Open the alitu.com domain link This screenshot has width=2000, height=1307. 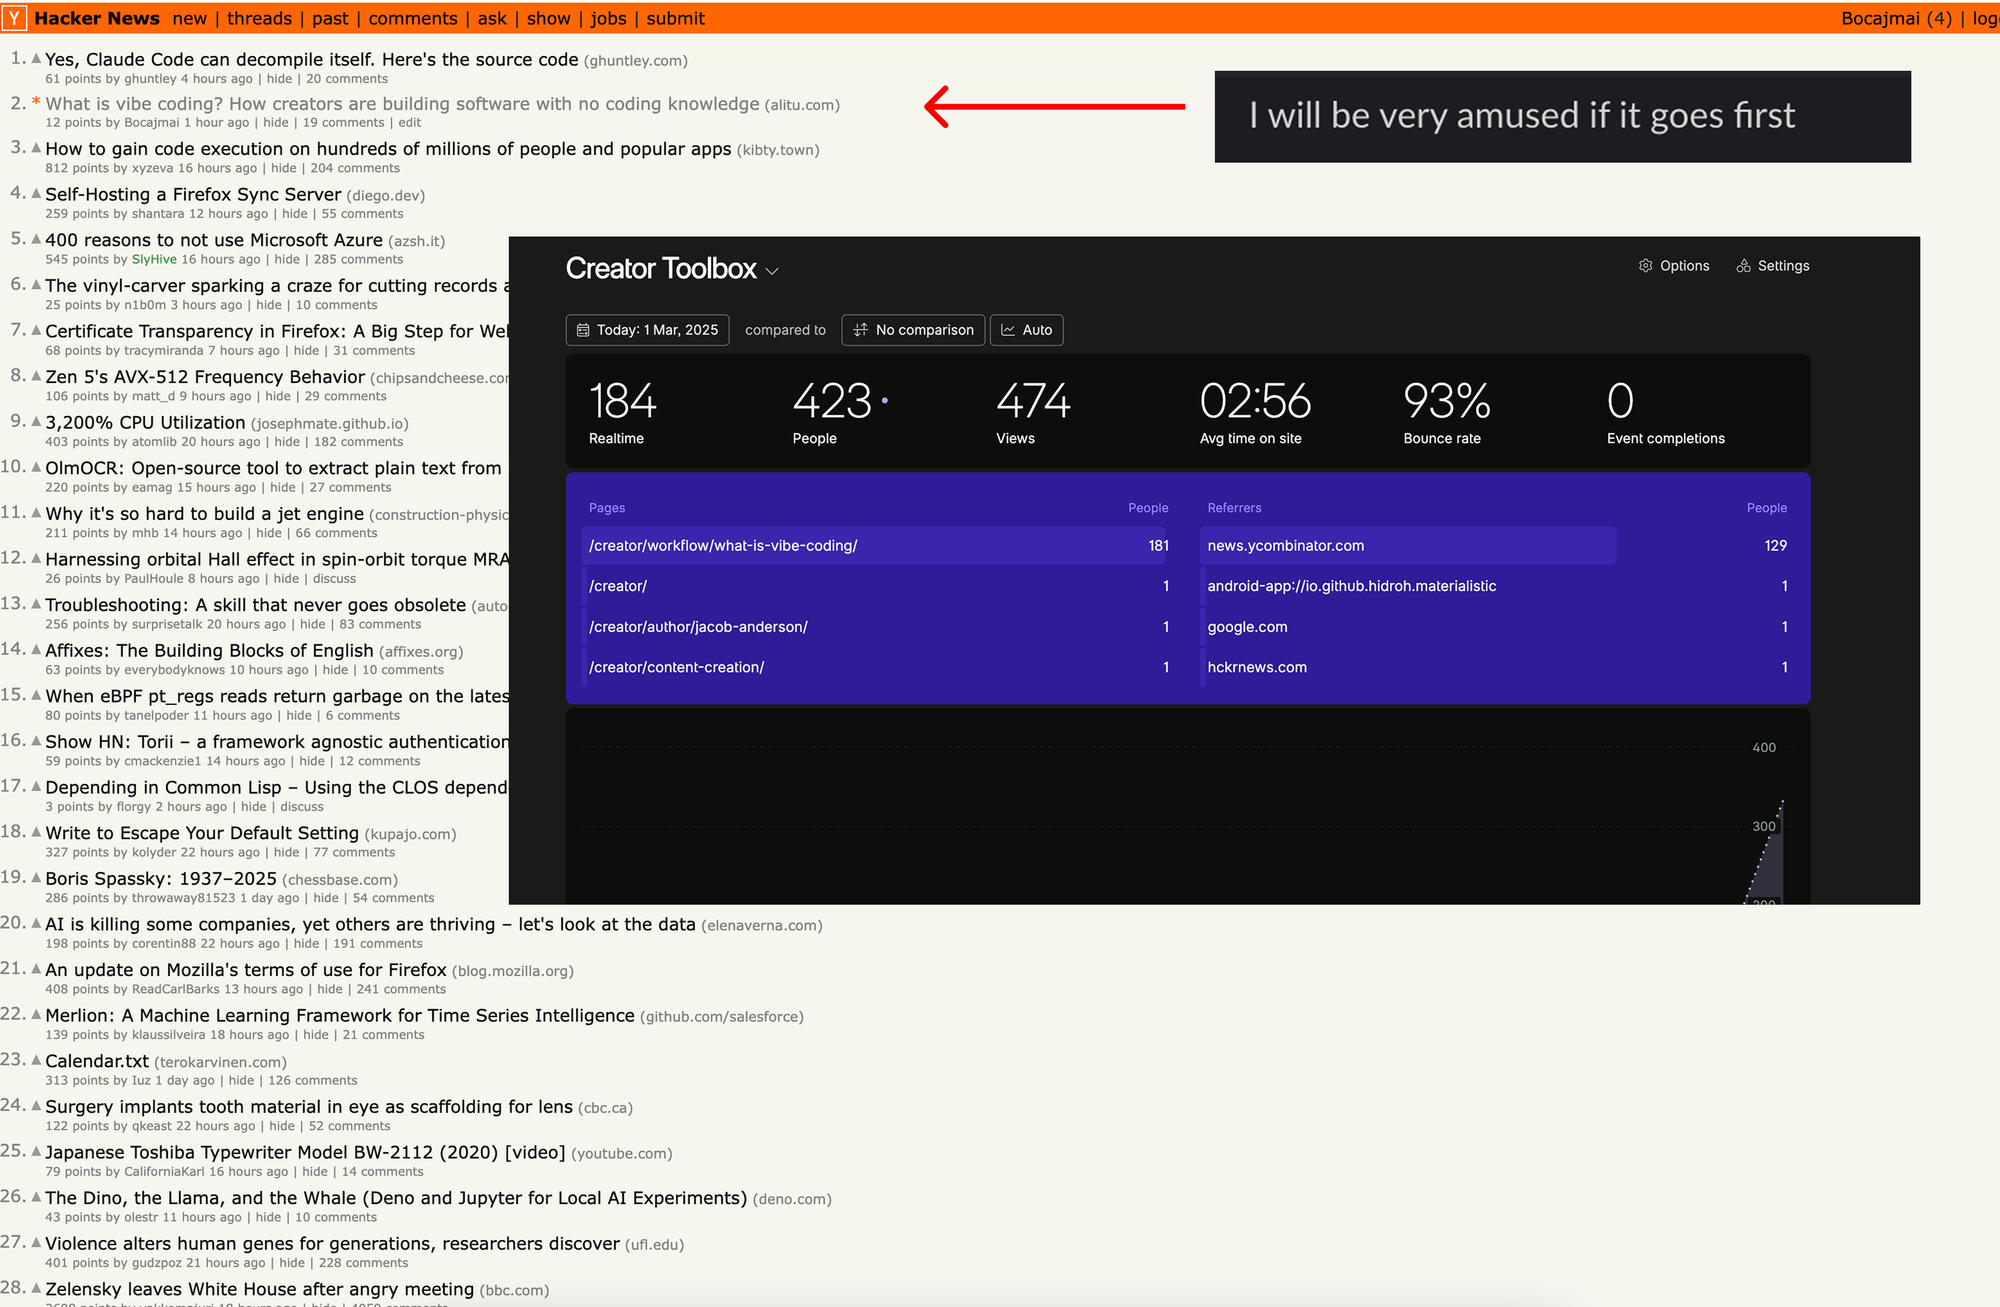(x=802, y=105)
